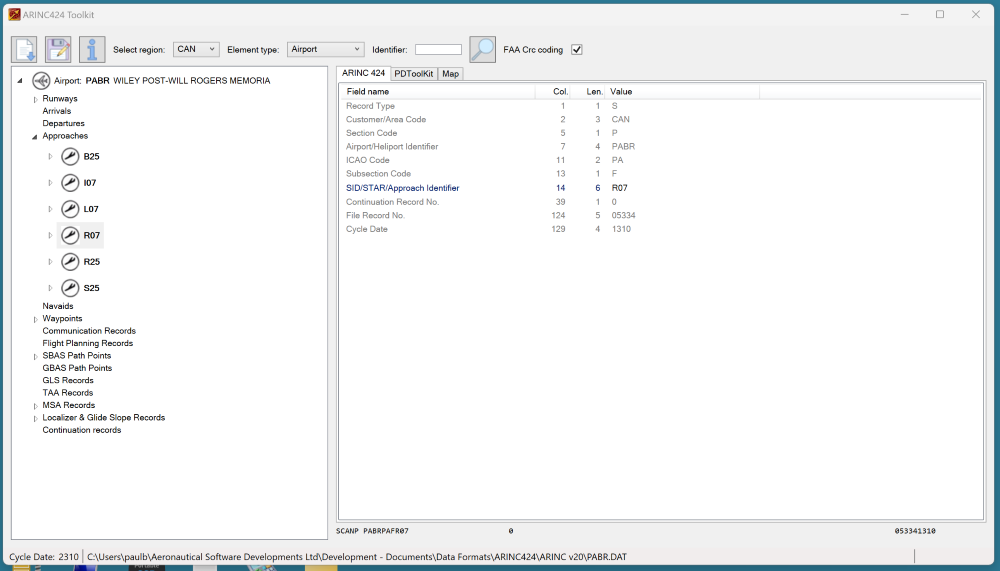
Task: Click the approach icon for R25
Action: tap(70, 262)
